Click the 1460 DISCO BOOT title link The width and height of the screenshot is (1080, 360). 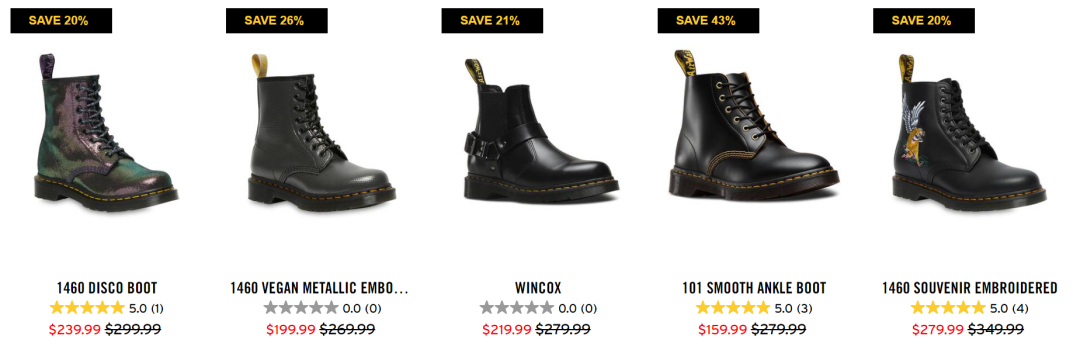tap(107, 288)
